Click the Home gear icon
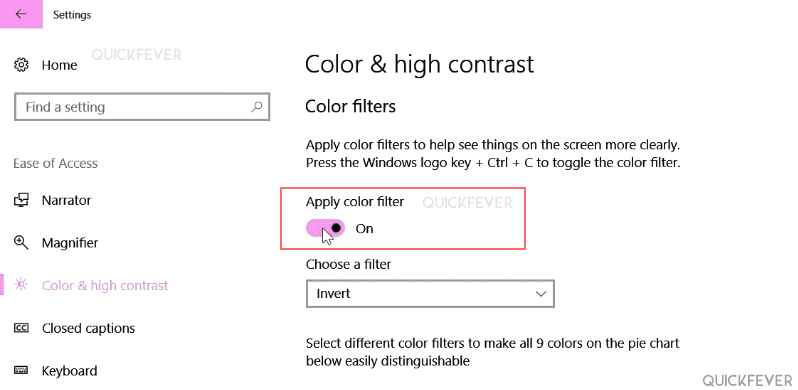This screenshot has height=390, width=798. pyautogui.click(x=21, y=65)
